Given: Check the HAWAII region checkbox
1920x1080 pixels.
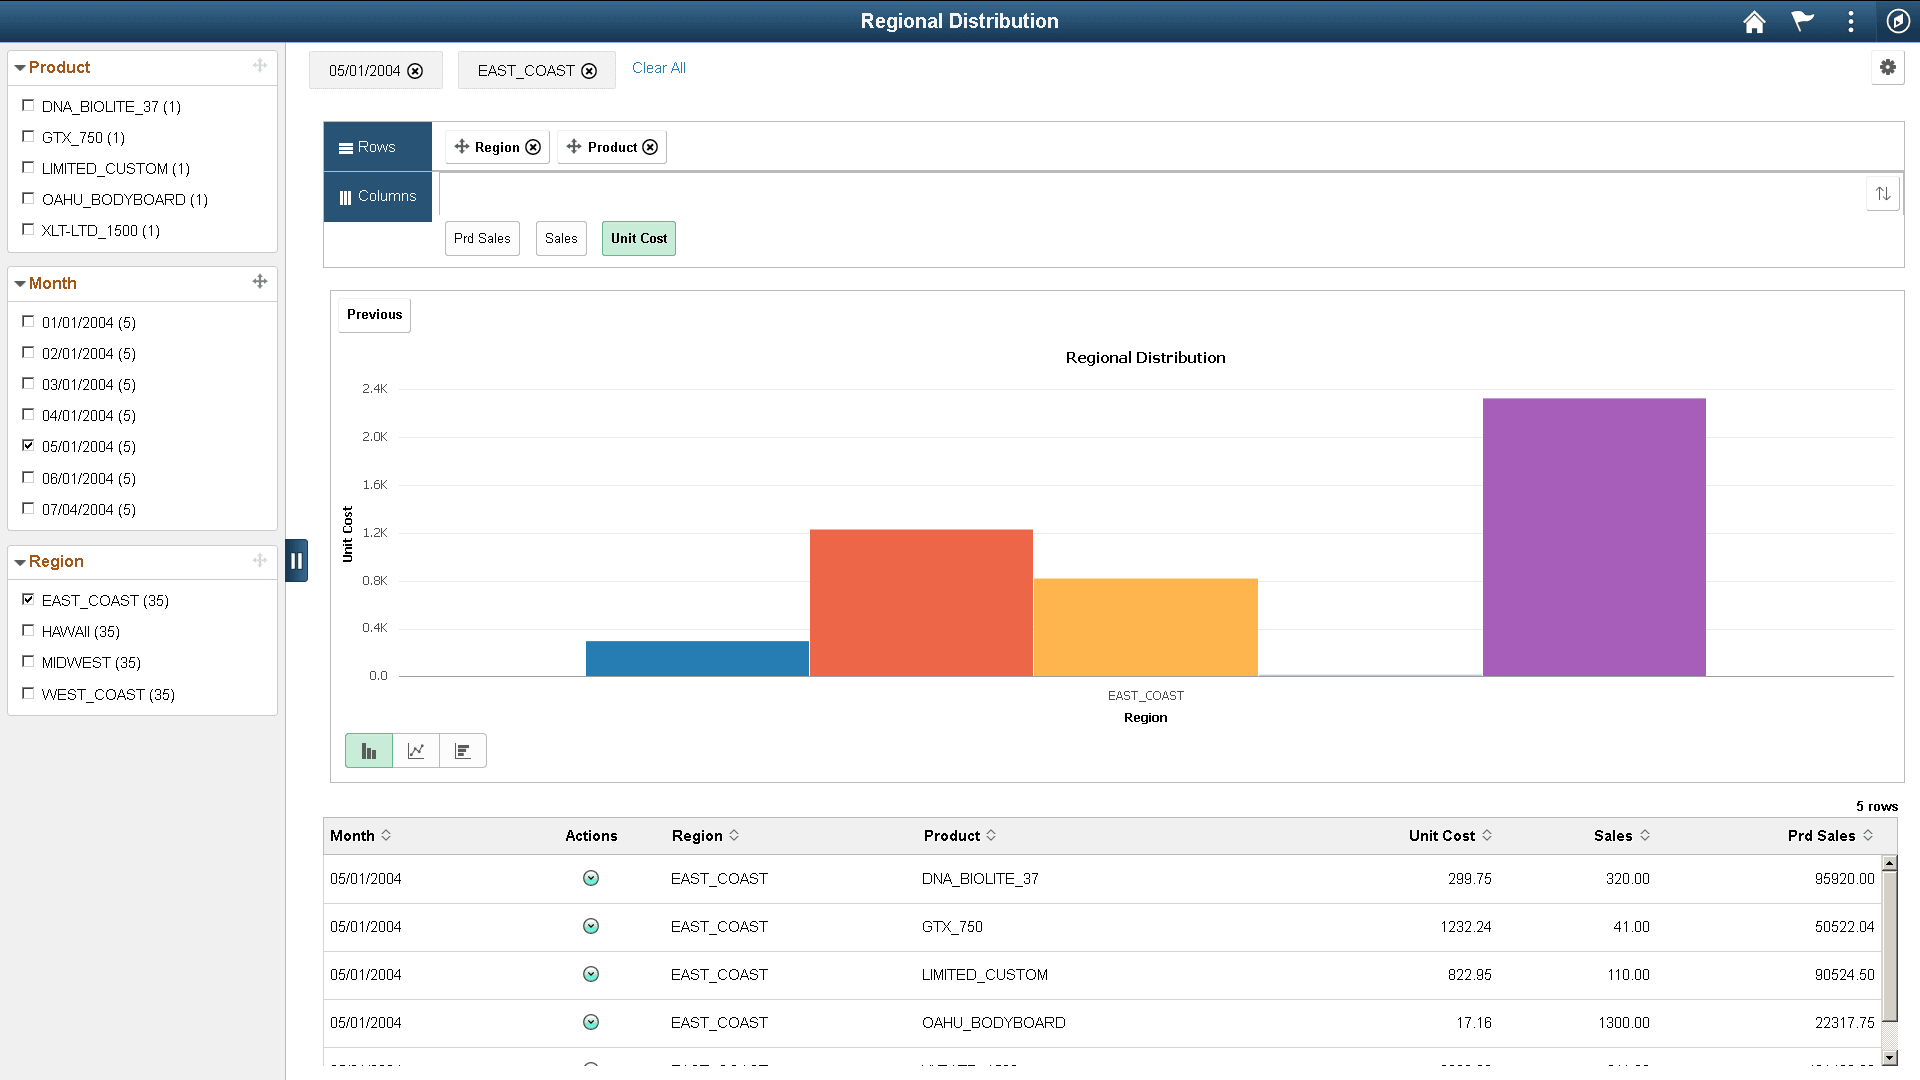Looking at the screenshot, I should point(28,630).
